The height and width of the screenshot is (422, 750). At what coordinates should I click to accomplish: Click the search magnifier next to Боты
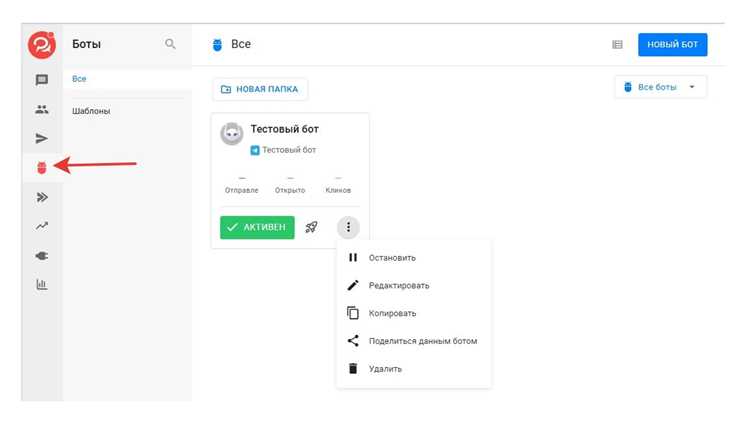point(170,44)
